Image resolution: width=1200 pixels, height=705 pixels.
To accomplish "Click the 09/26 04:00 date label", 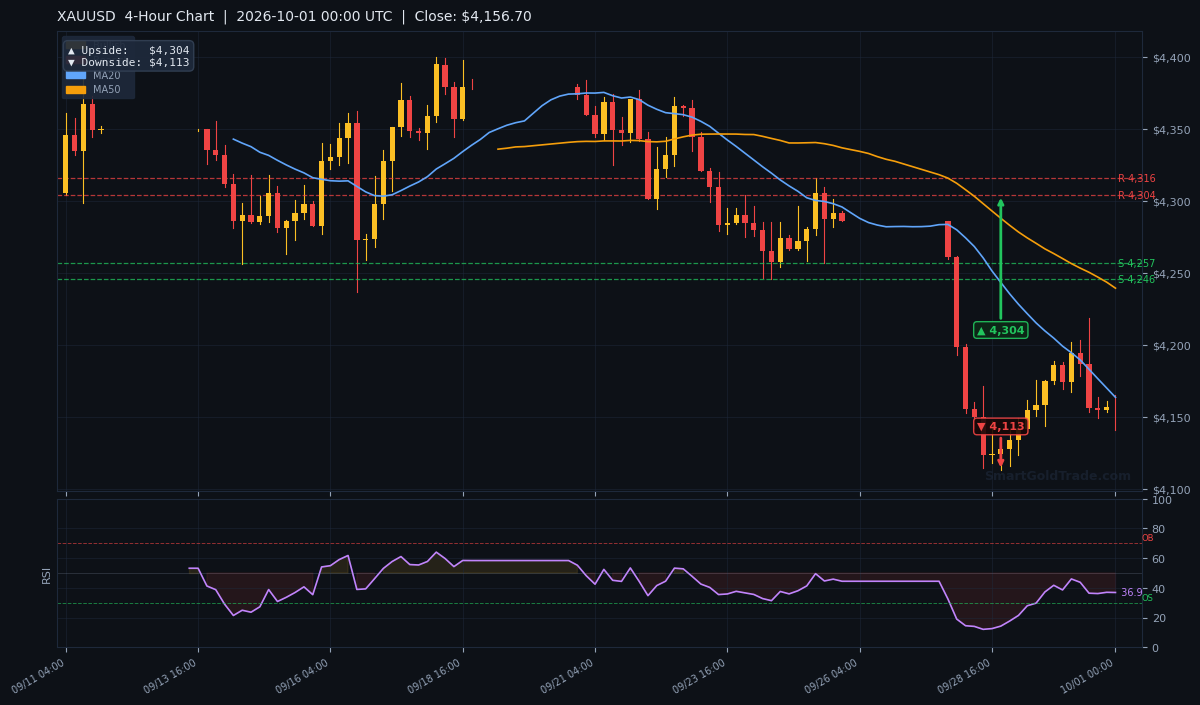I will tap(833, 676).
